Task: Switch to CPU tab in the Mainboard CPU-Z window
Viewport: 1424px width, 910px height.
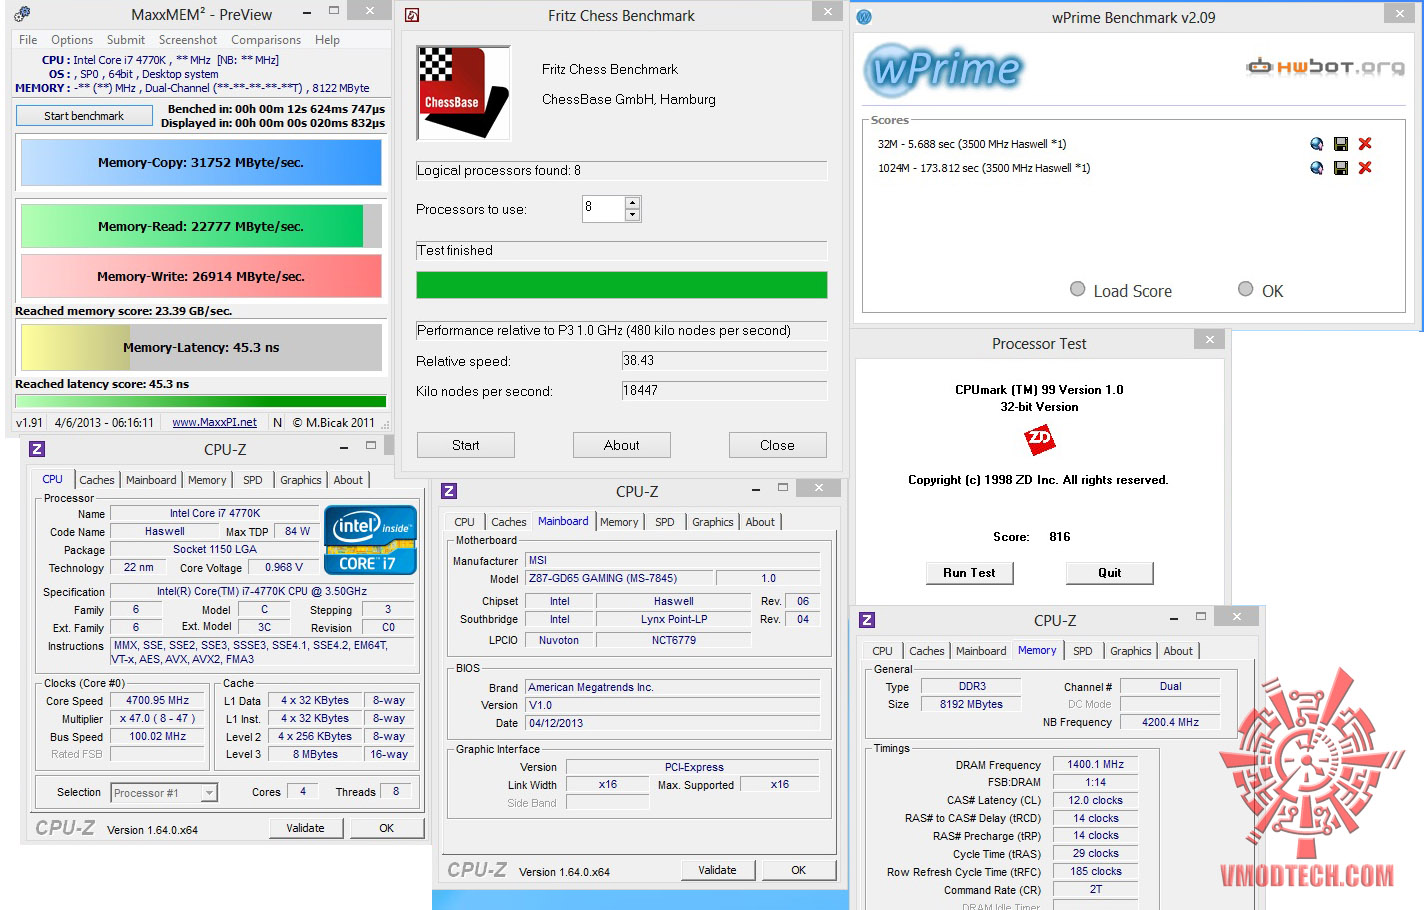Action: pos(464,522)
